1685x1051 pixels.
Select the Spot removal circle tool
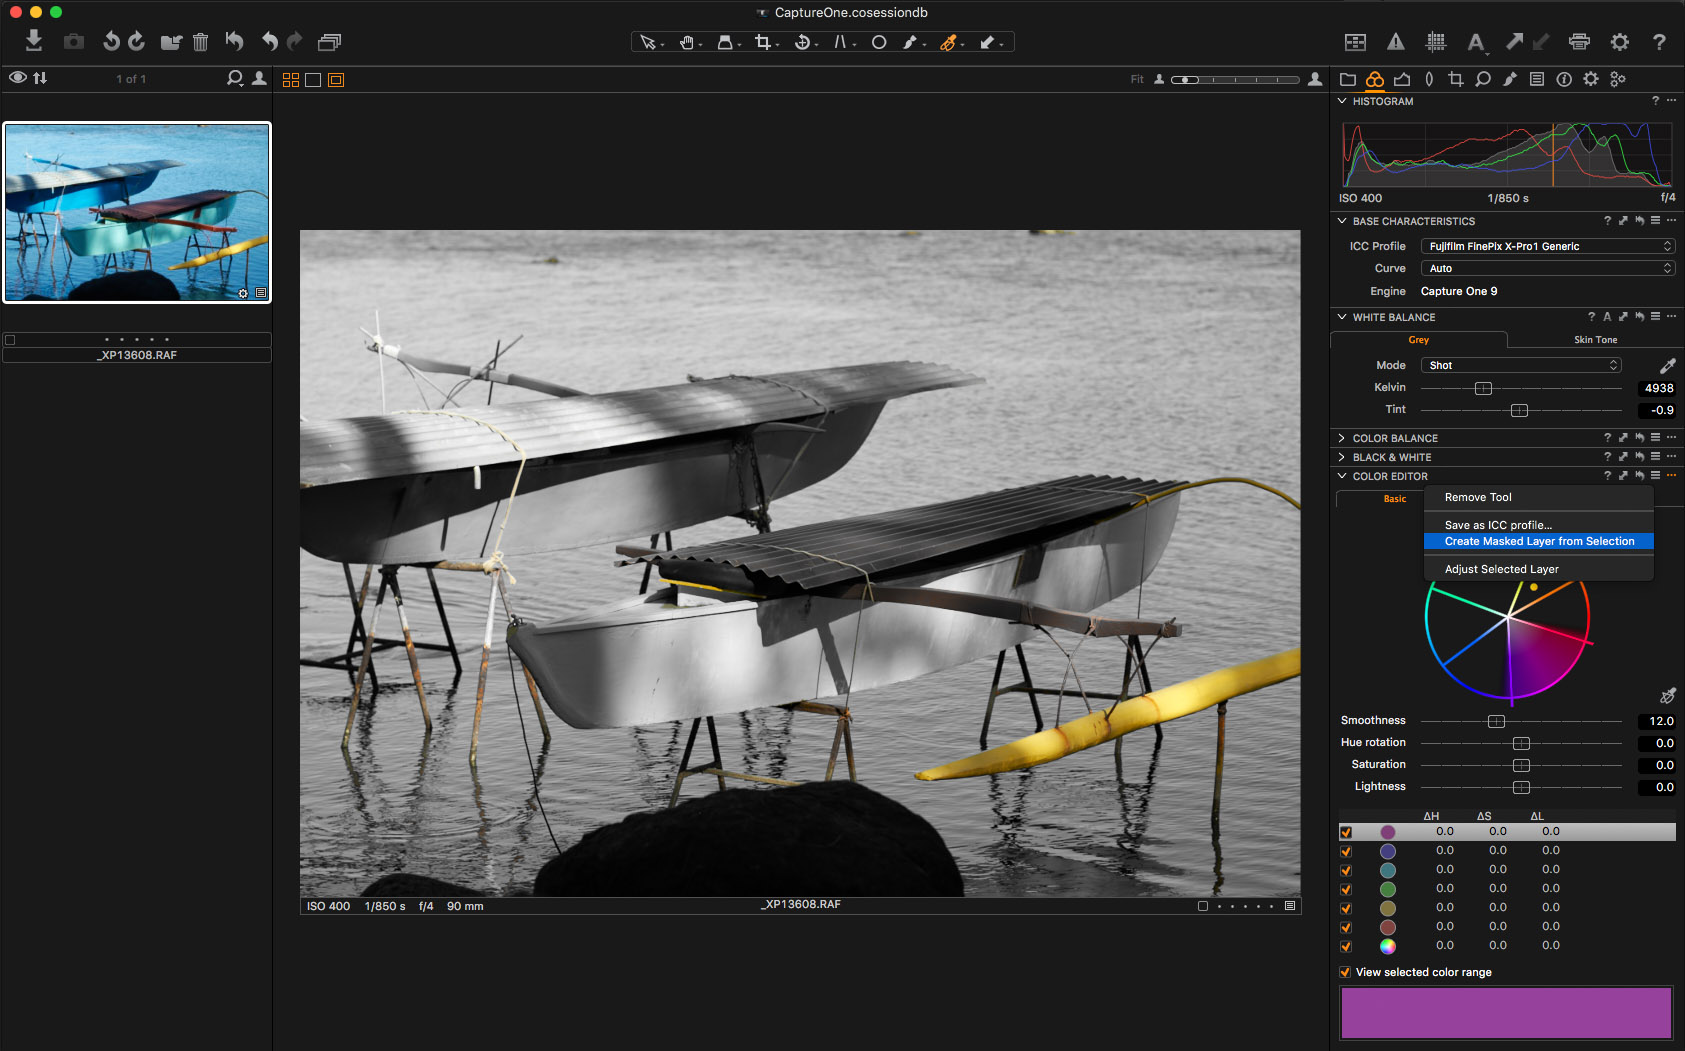[x=879, y=42]
